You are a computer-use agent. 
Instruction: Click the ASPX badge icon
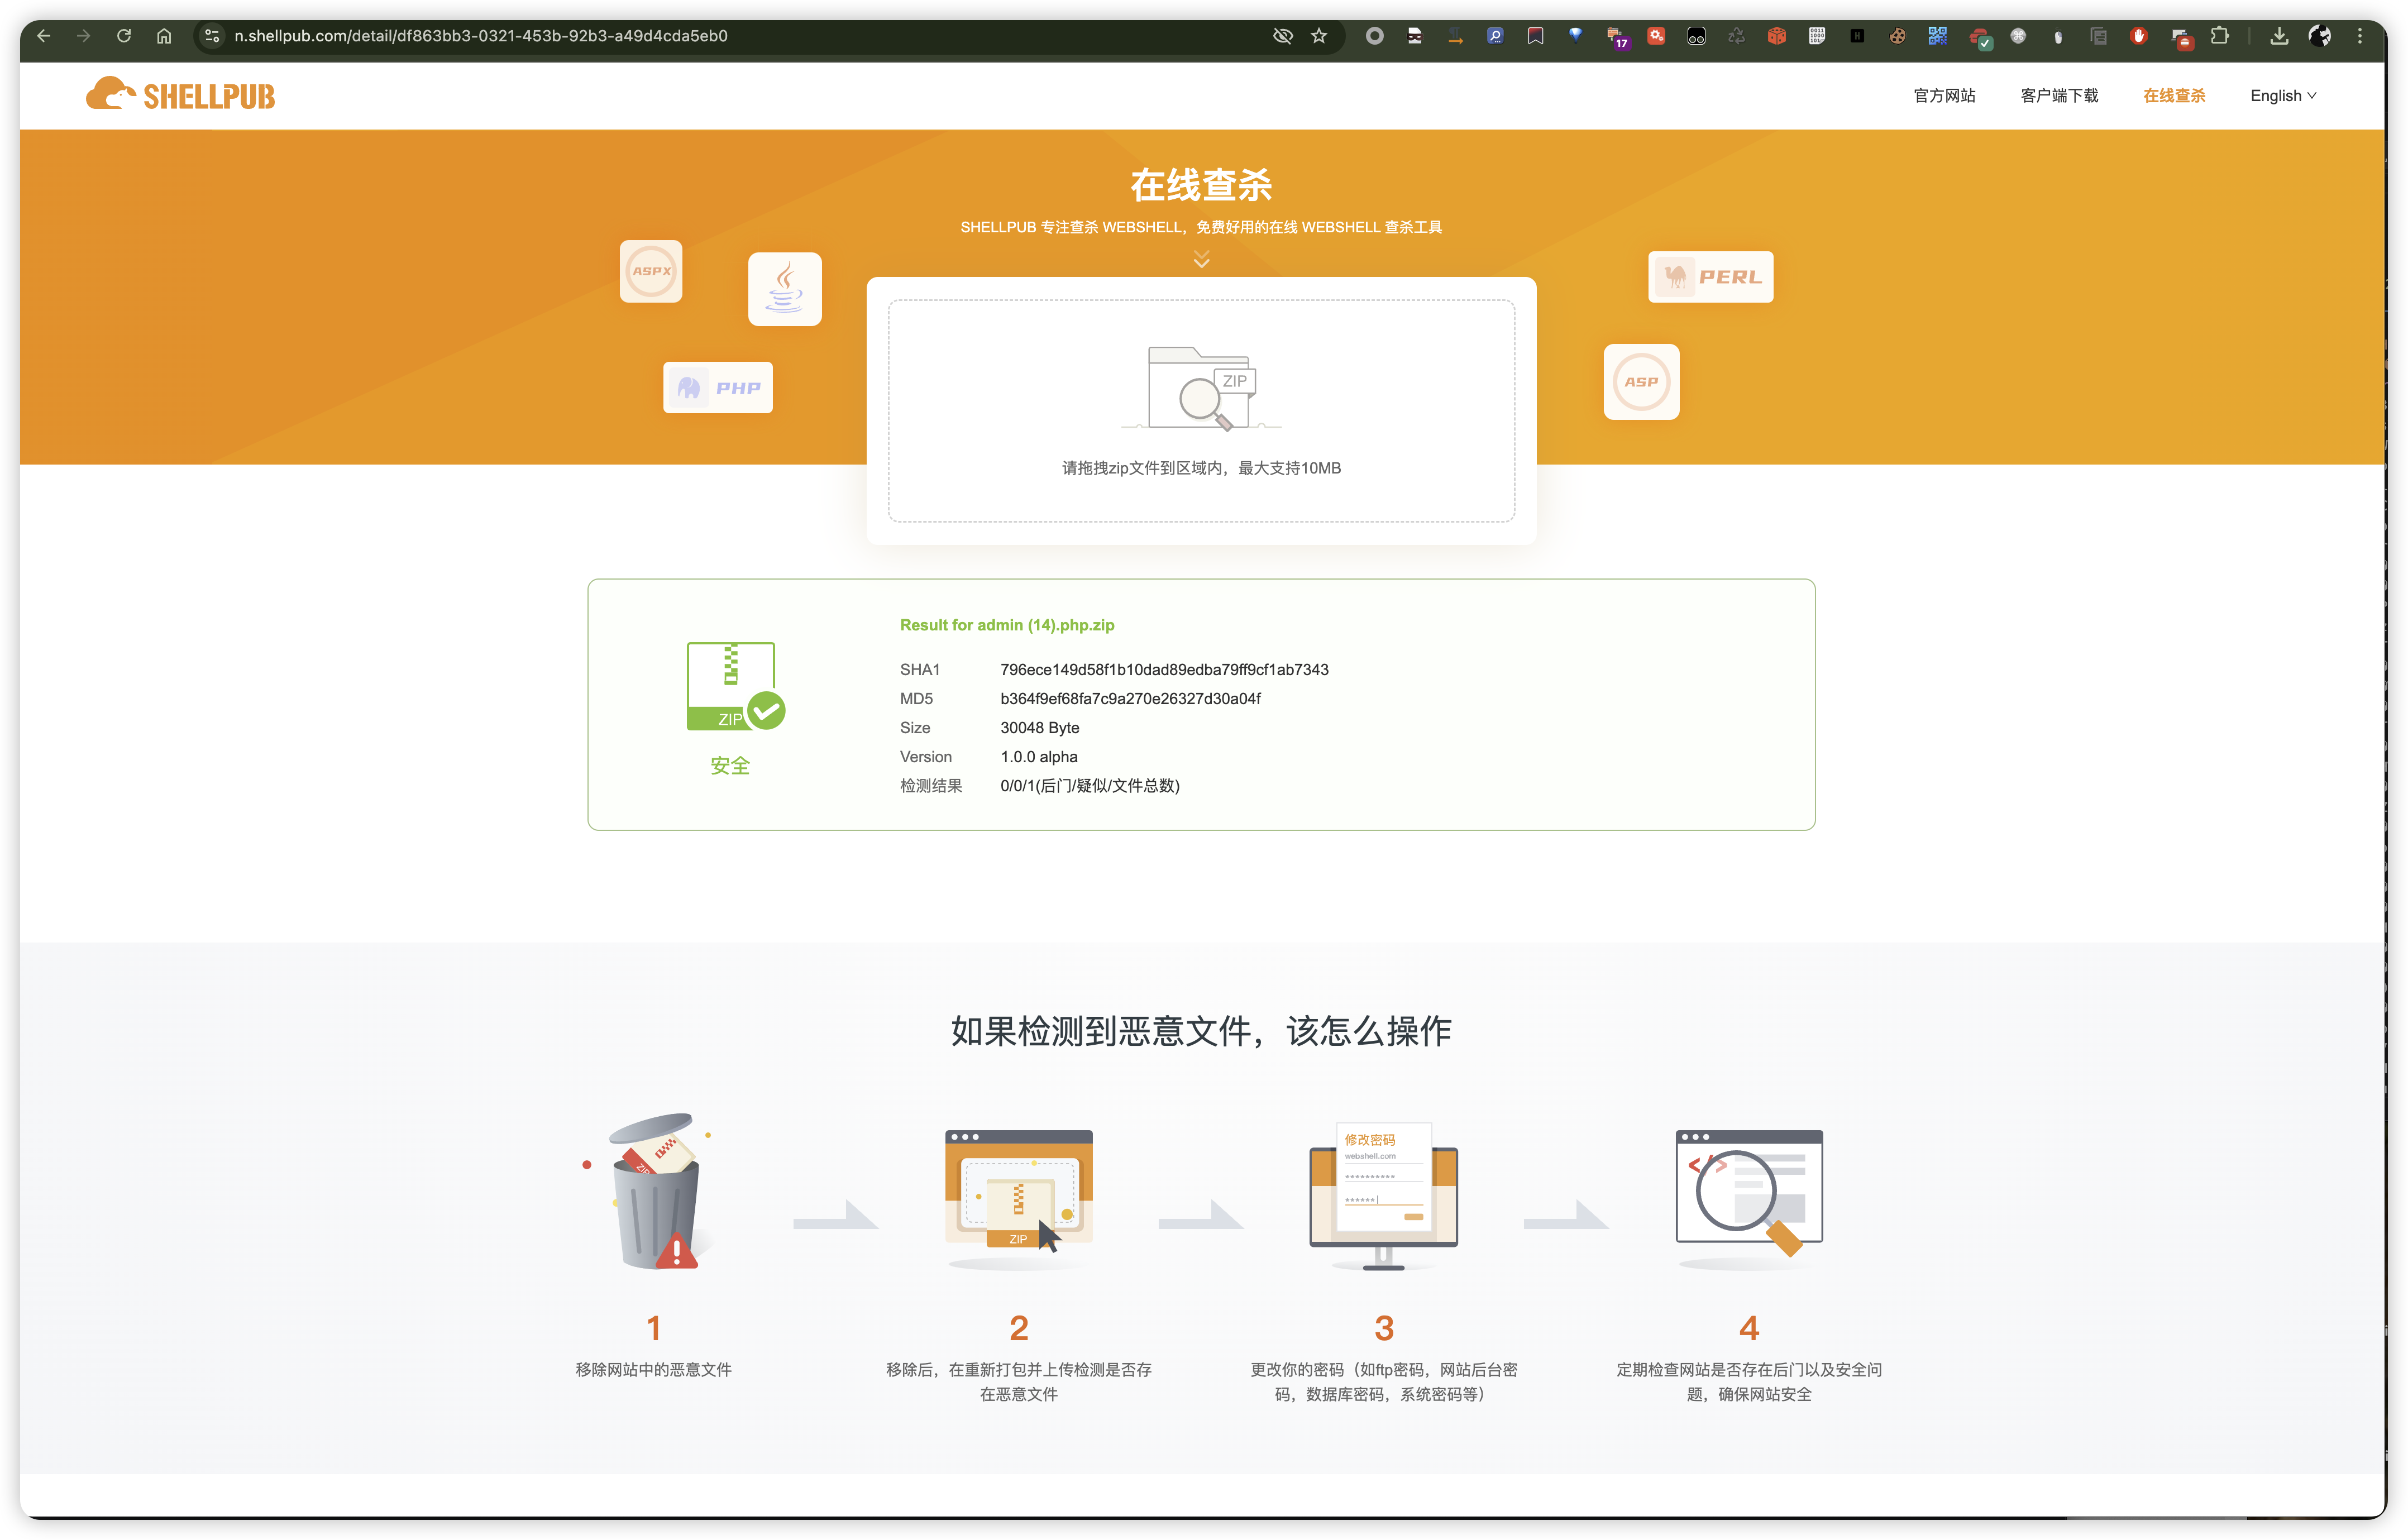(x=651, y=271)
